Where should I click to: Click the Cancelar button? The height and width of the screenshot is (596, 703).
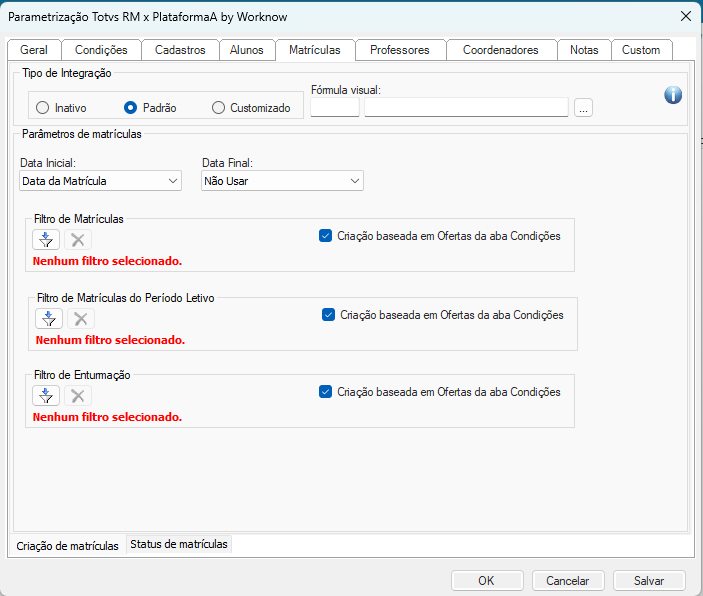pos(567,580)
